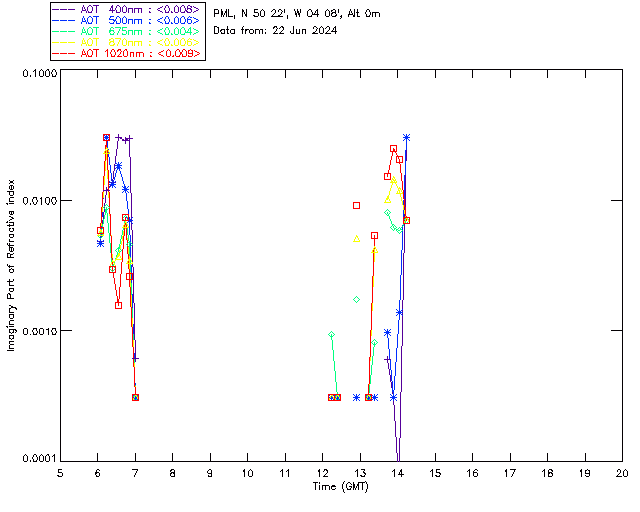Click the x-axis tick label 7
Screen dimensions: 640x512
(135, 473)
